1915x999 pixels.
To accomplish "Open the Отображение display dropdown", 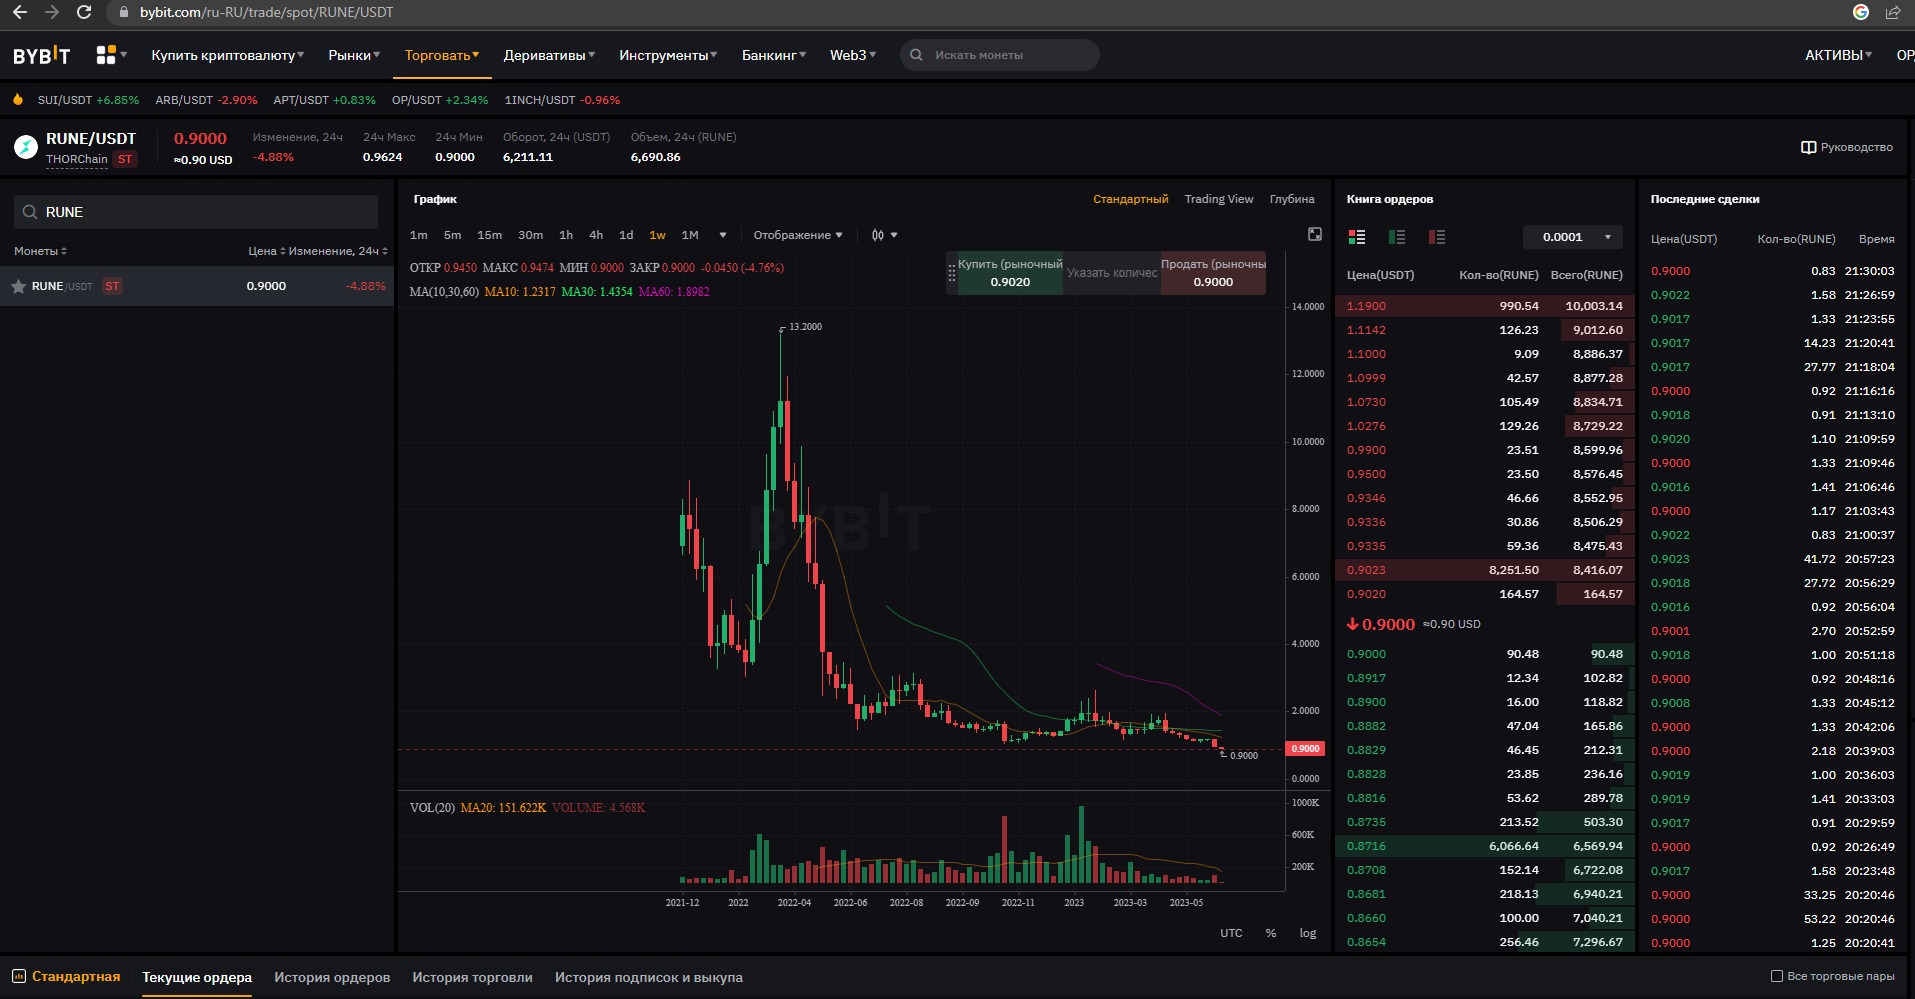I will click(x=798, y=235).
